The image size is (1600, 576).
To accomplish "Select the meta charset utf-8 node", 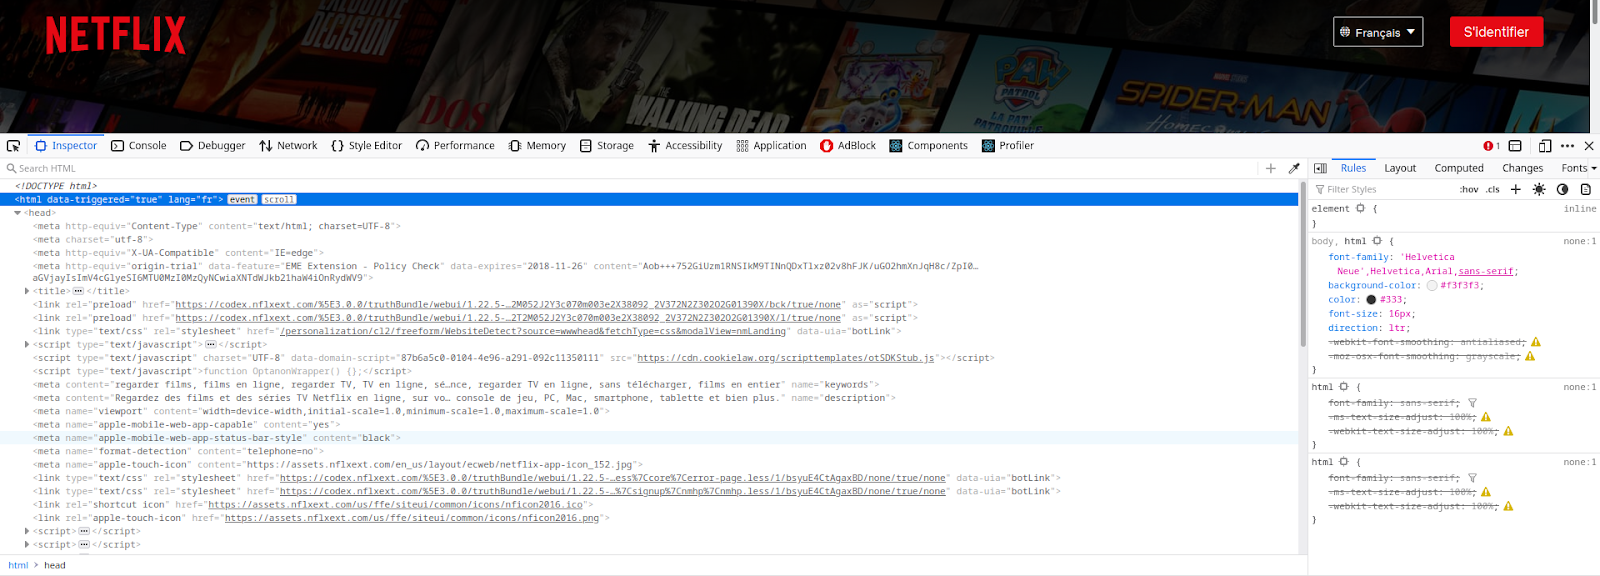I will [x=93, y=240].
